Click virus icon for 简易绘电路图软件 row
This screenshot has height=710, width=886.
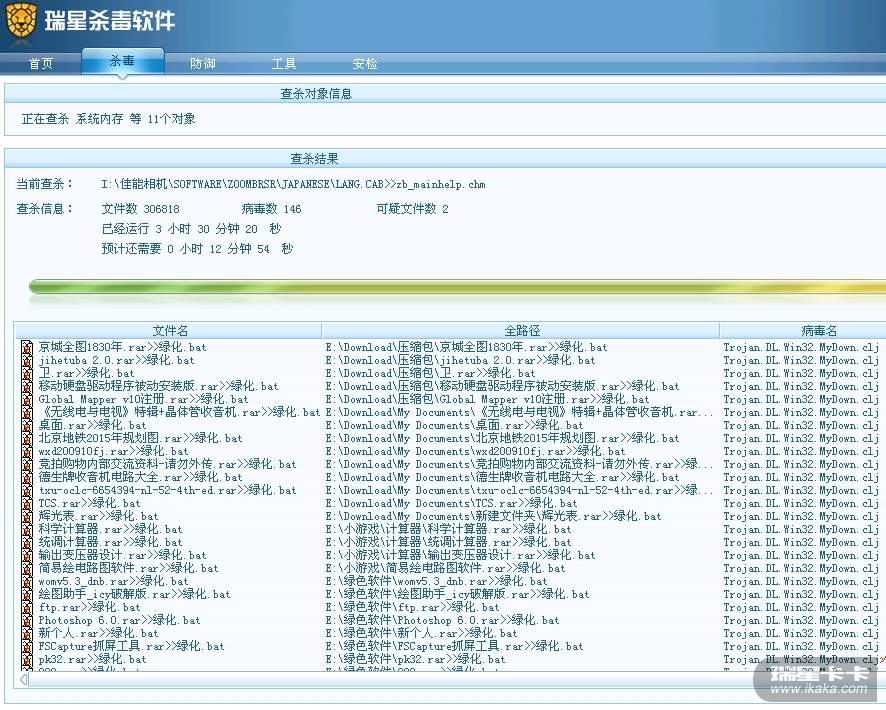(27, 568)
